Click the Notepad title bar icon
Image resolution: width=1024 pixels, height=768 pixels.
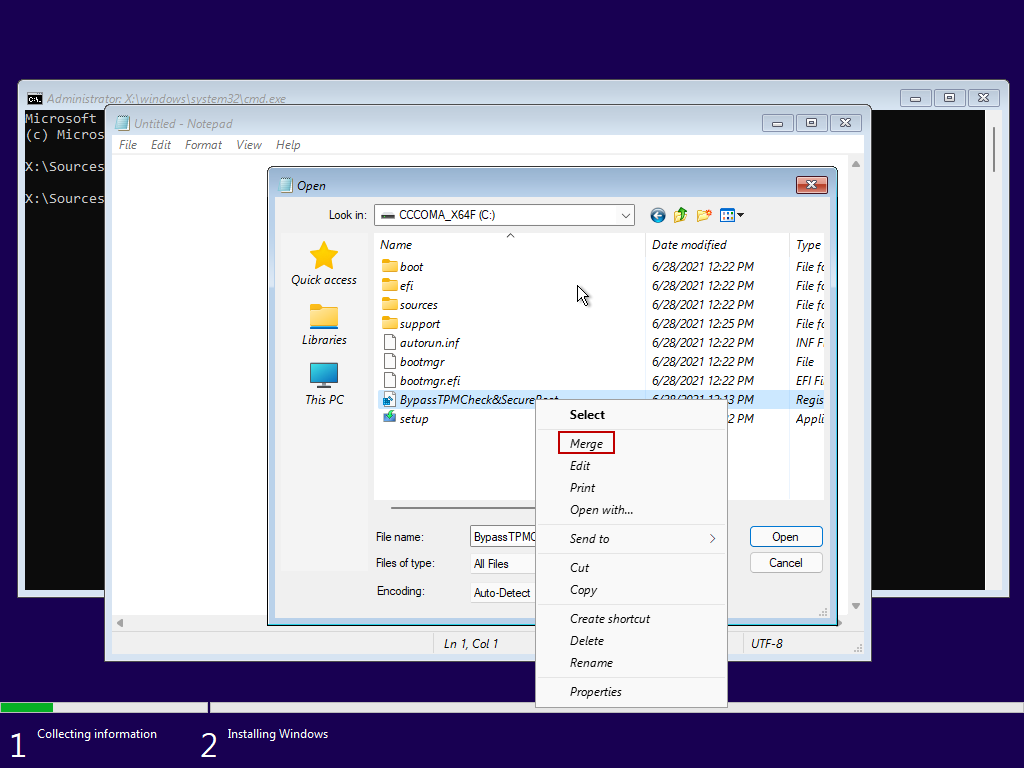coord(123,123)
